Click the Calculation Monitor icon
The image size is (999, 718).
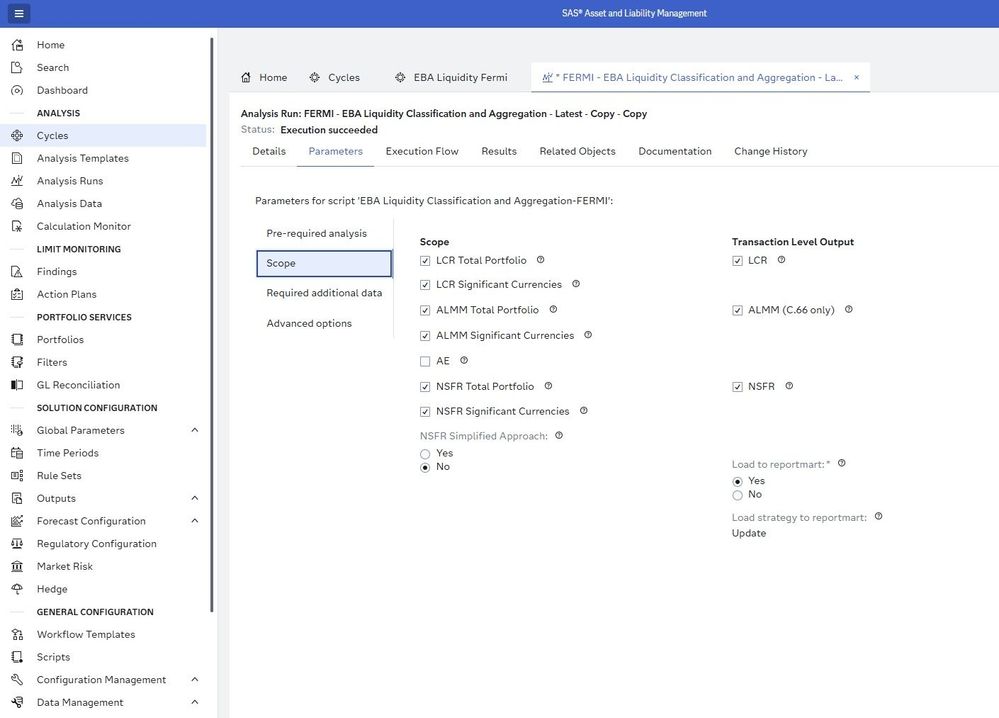(17, 226)
